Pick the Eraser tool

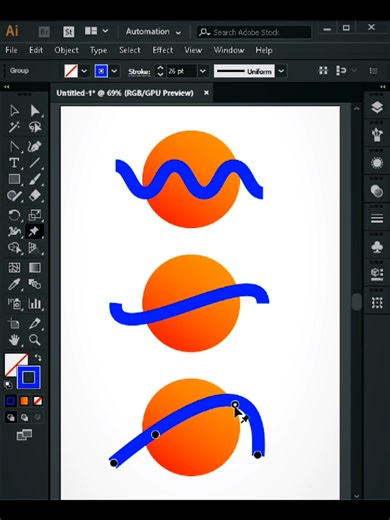pos(35,196)
